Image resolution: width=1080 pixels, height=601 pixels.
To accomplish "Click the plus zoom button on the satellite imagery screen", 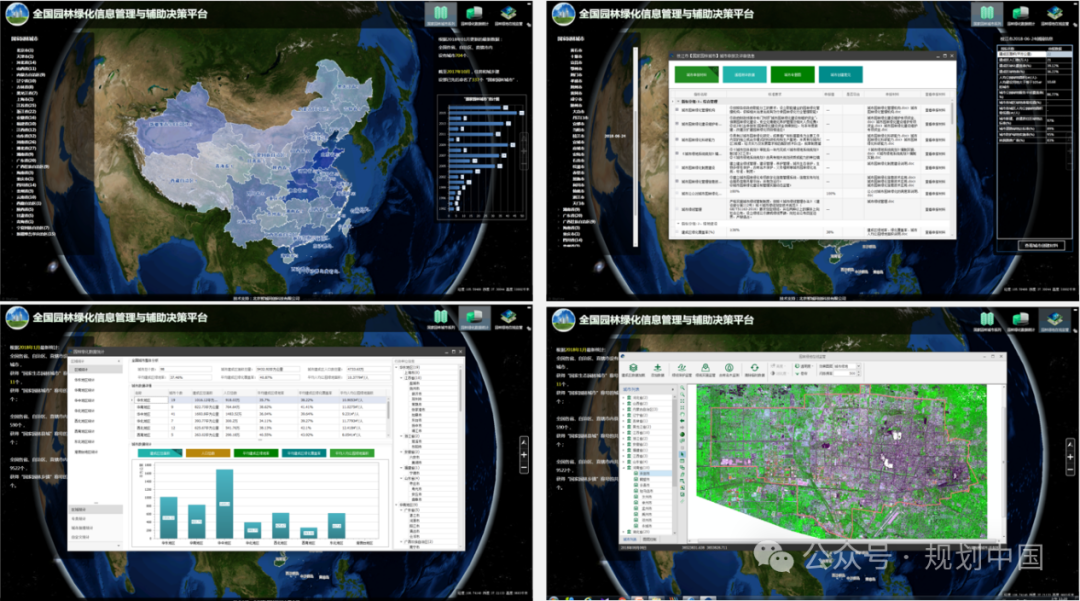I will click(x=1070, y=457).
